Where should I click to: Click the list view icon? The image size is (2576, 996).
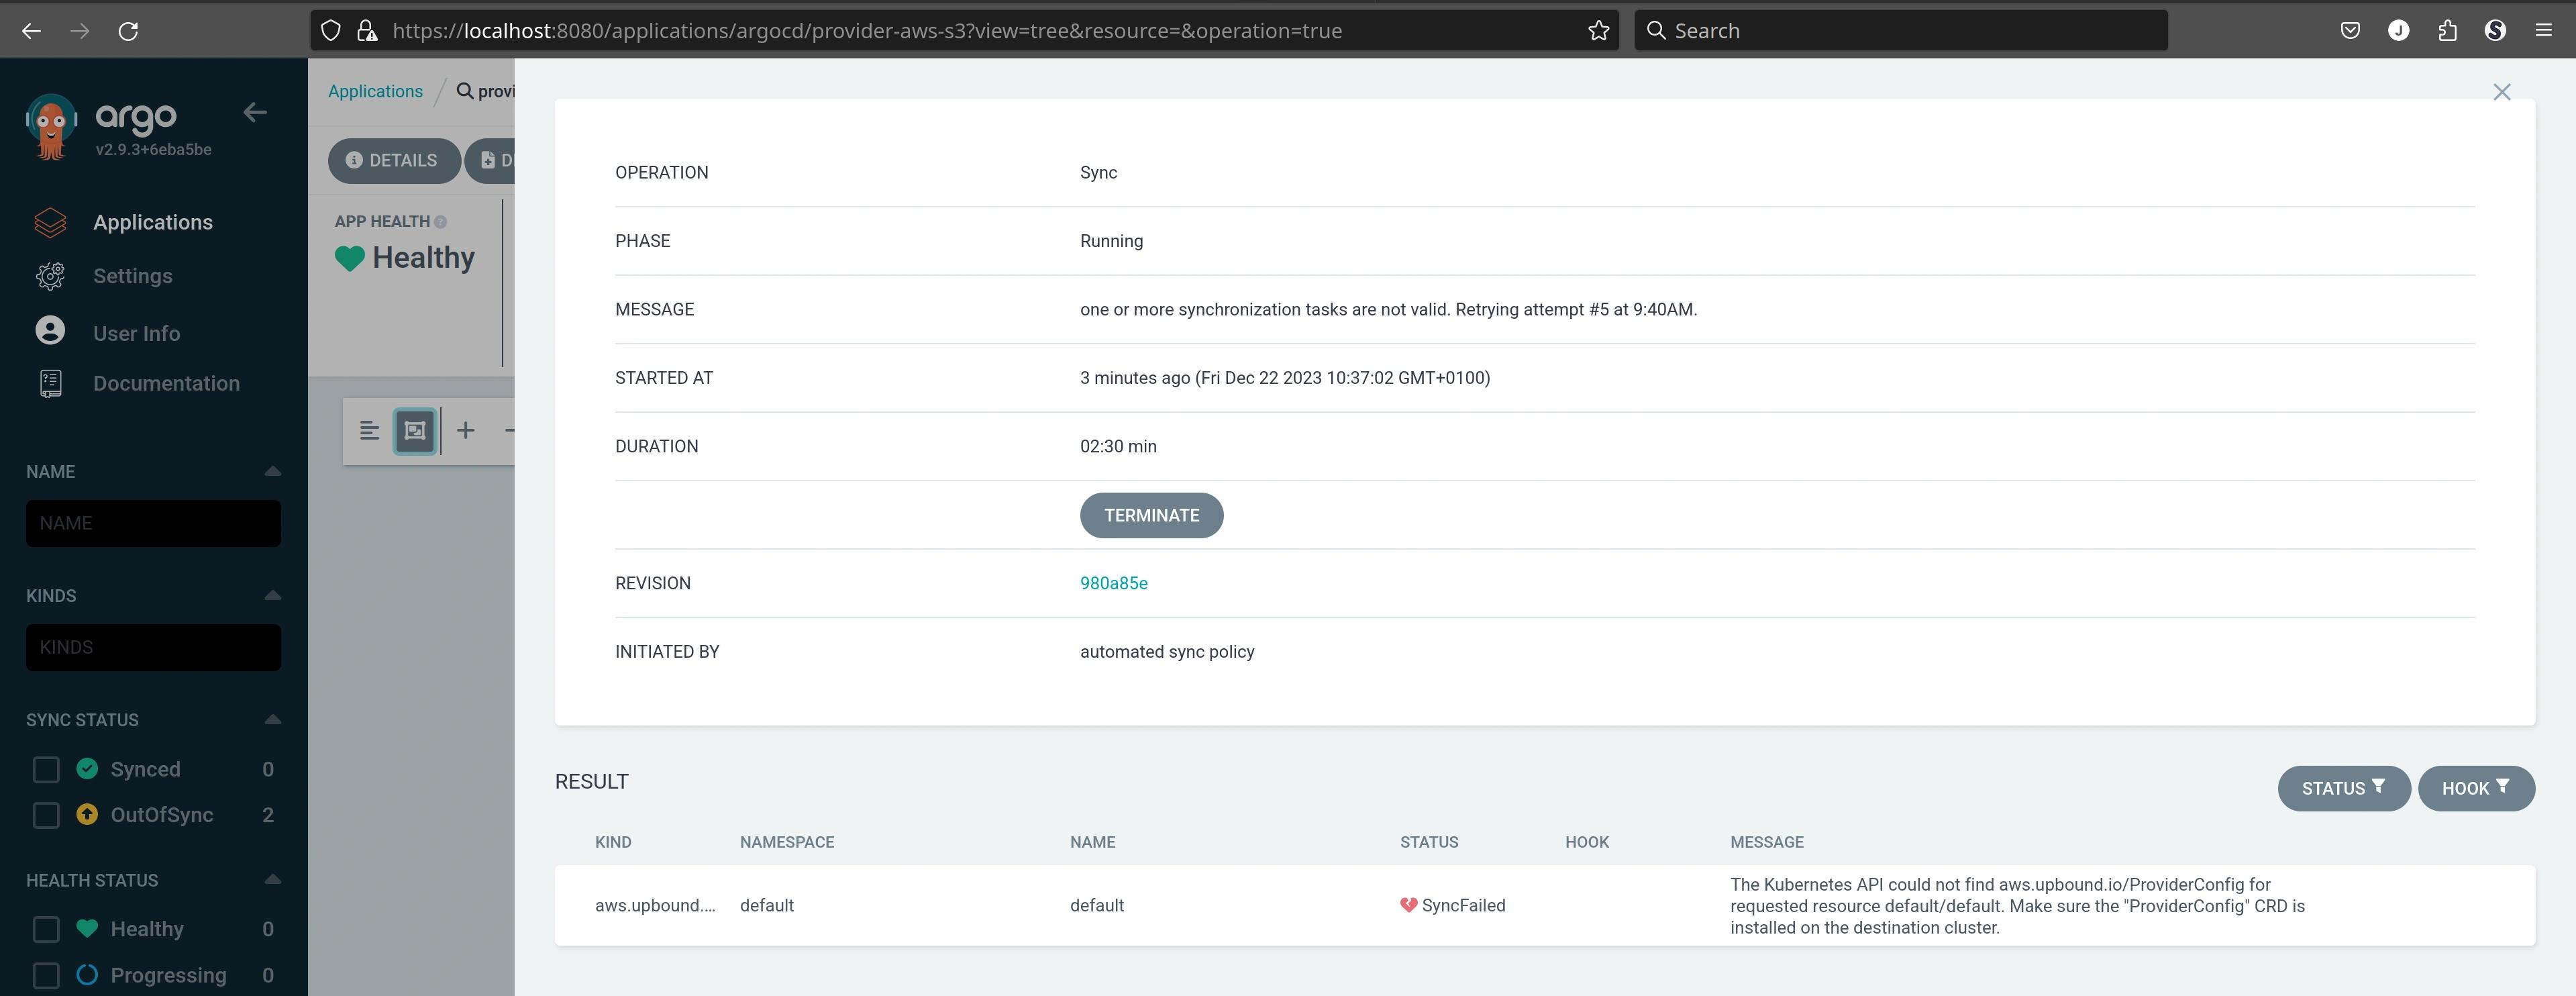[x=368, y=431]
